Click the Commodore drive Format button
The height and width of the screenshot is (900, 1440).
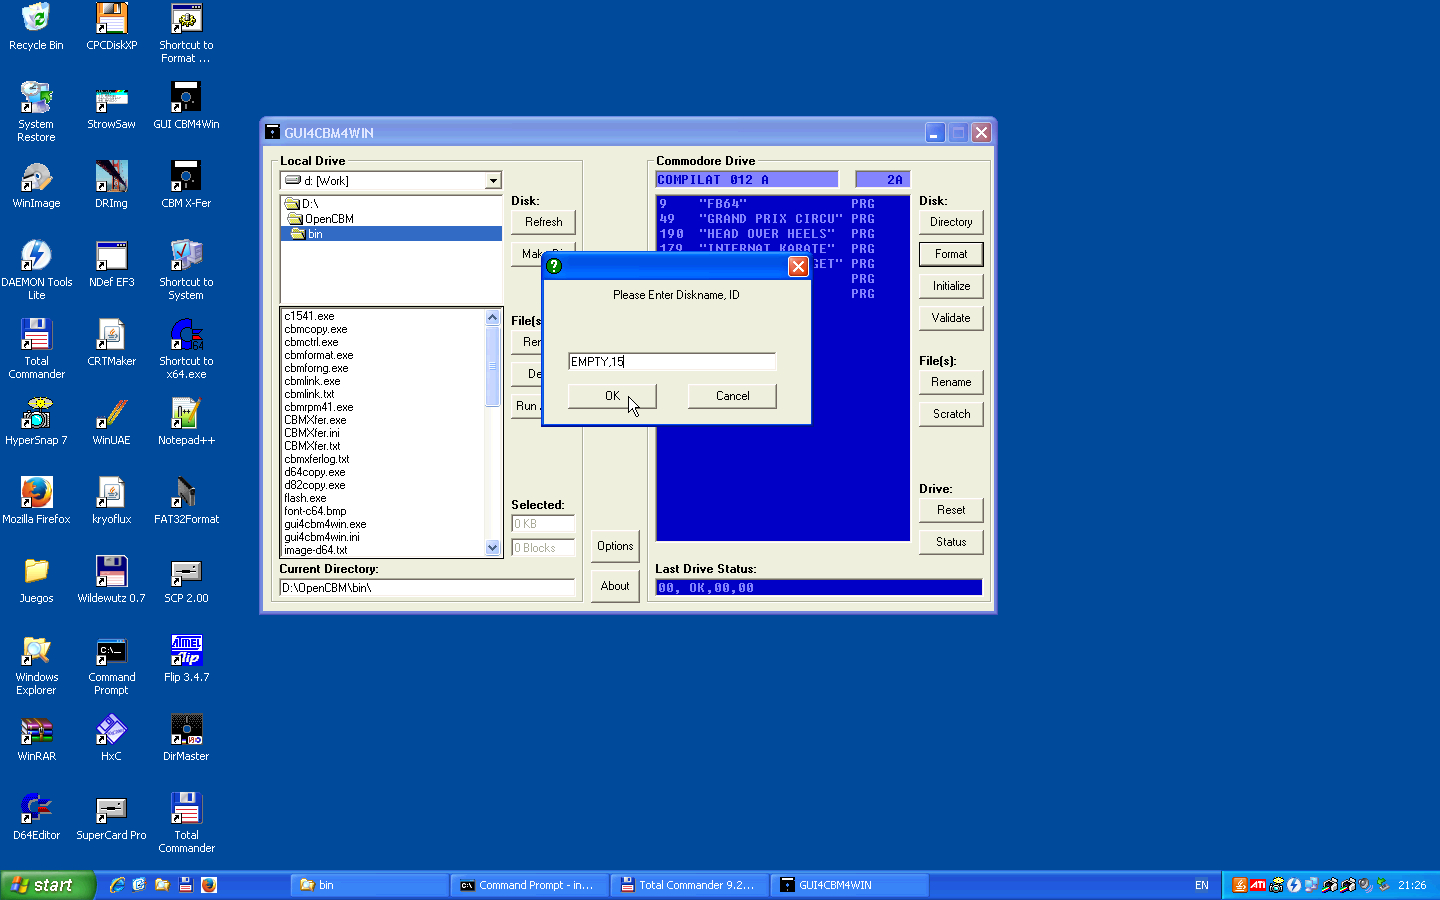(951, 254)
